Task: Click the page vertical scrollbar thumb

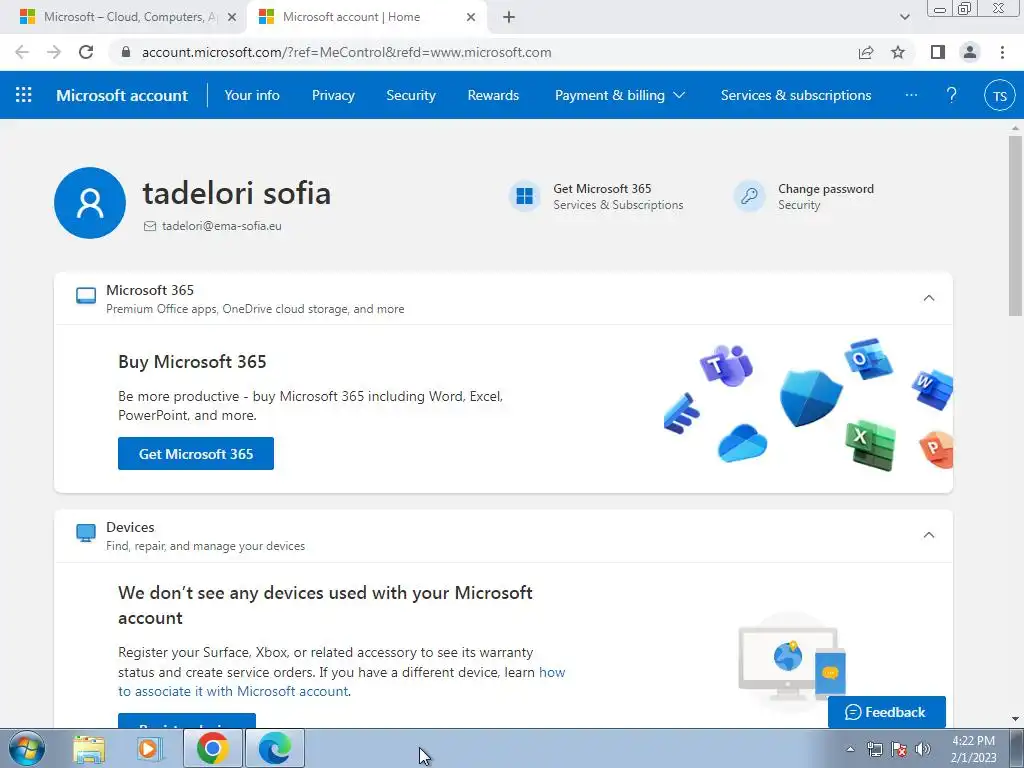Action: tap(1015, 225)
